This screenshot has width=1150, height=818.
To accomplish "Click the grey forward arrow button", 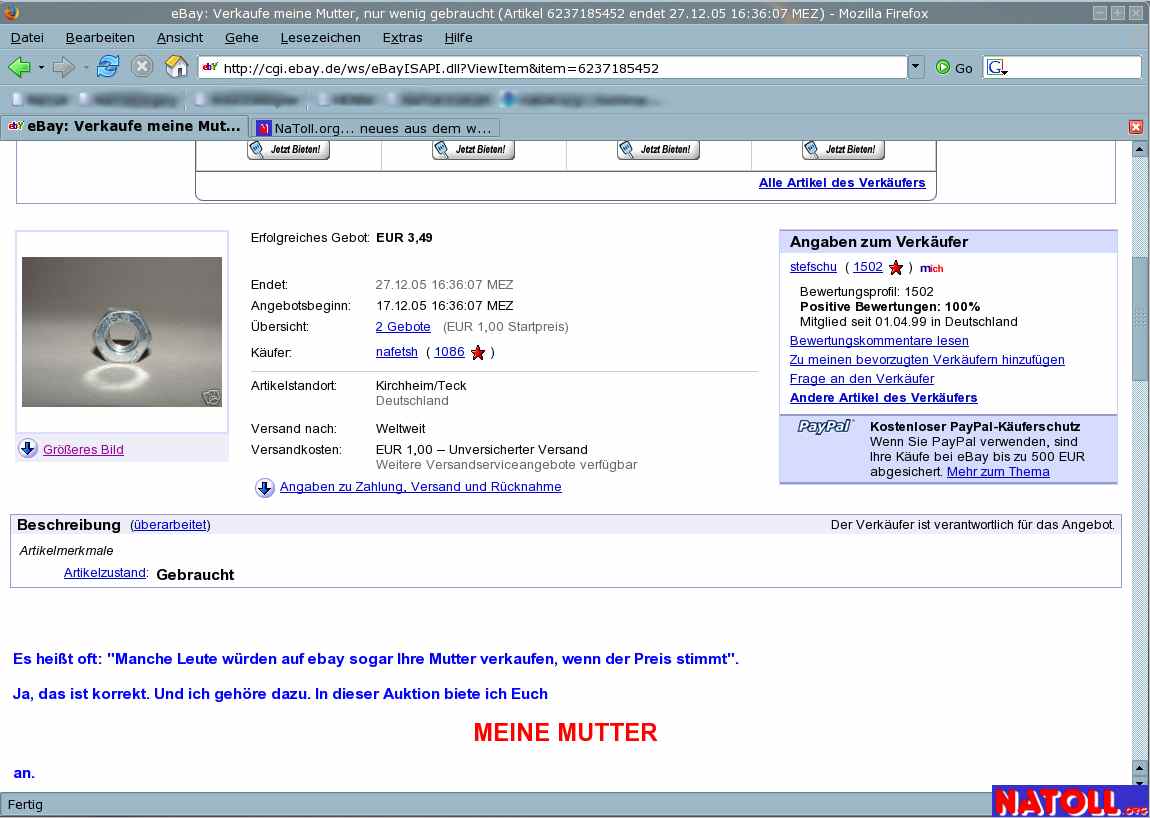I will [64, 67].
